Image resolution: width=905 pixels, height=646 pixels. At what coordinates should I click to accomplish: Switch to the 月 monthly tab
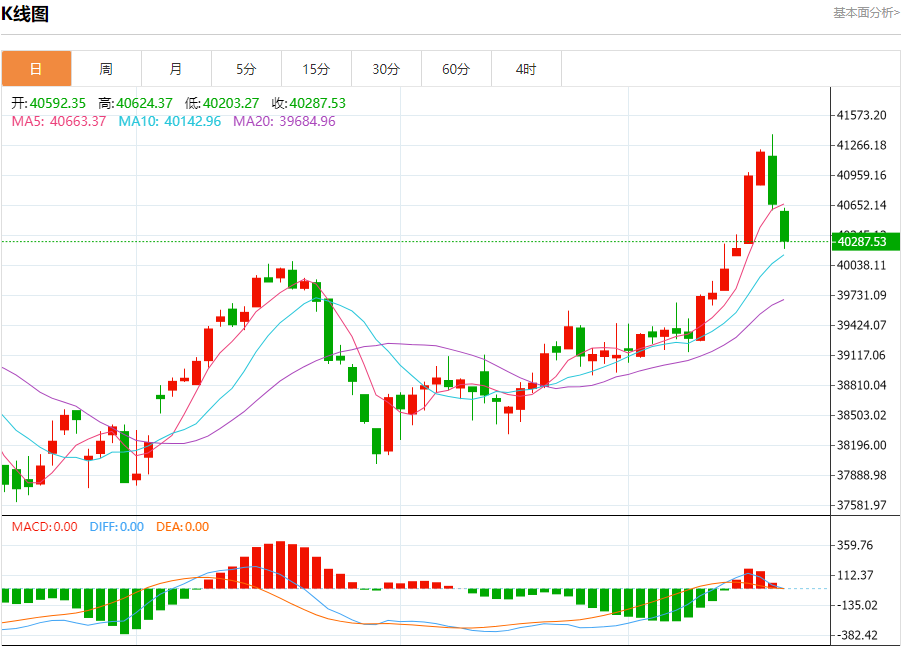pos(176,69)
